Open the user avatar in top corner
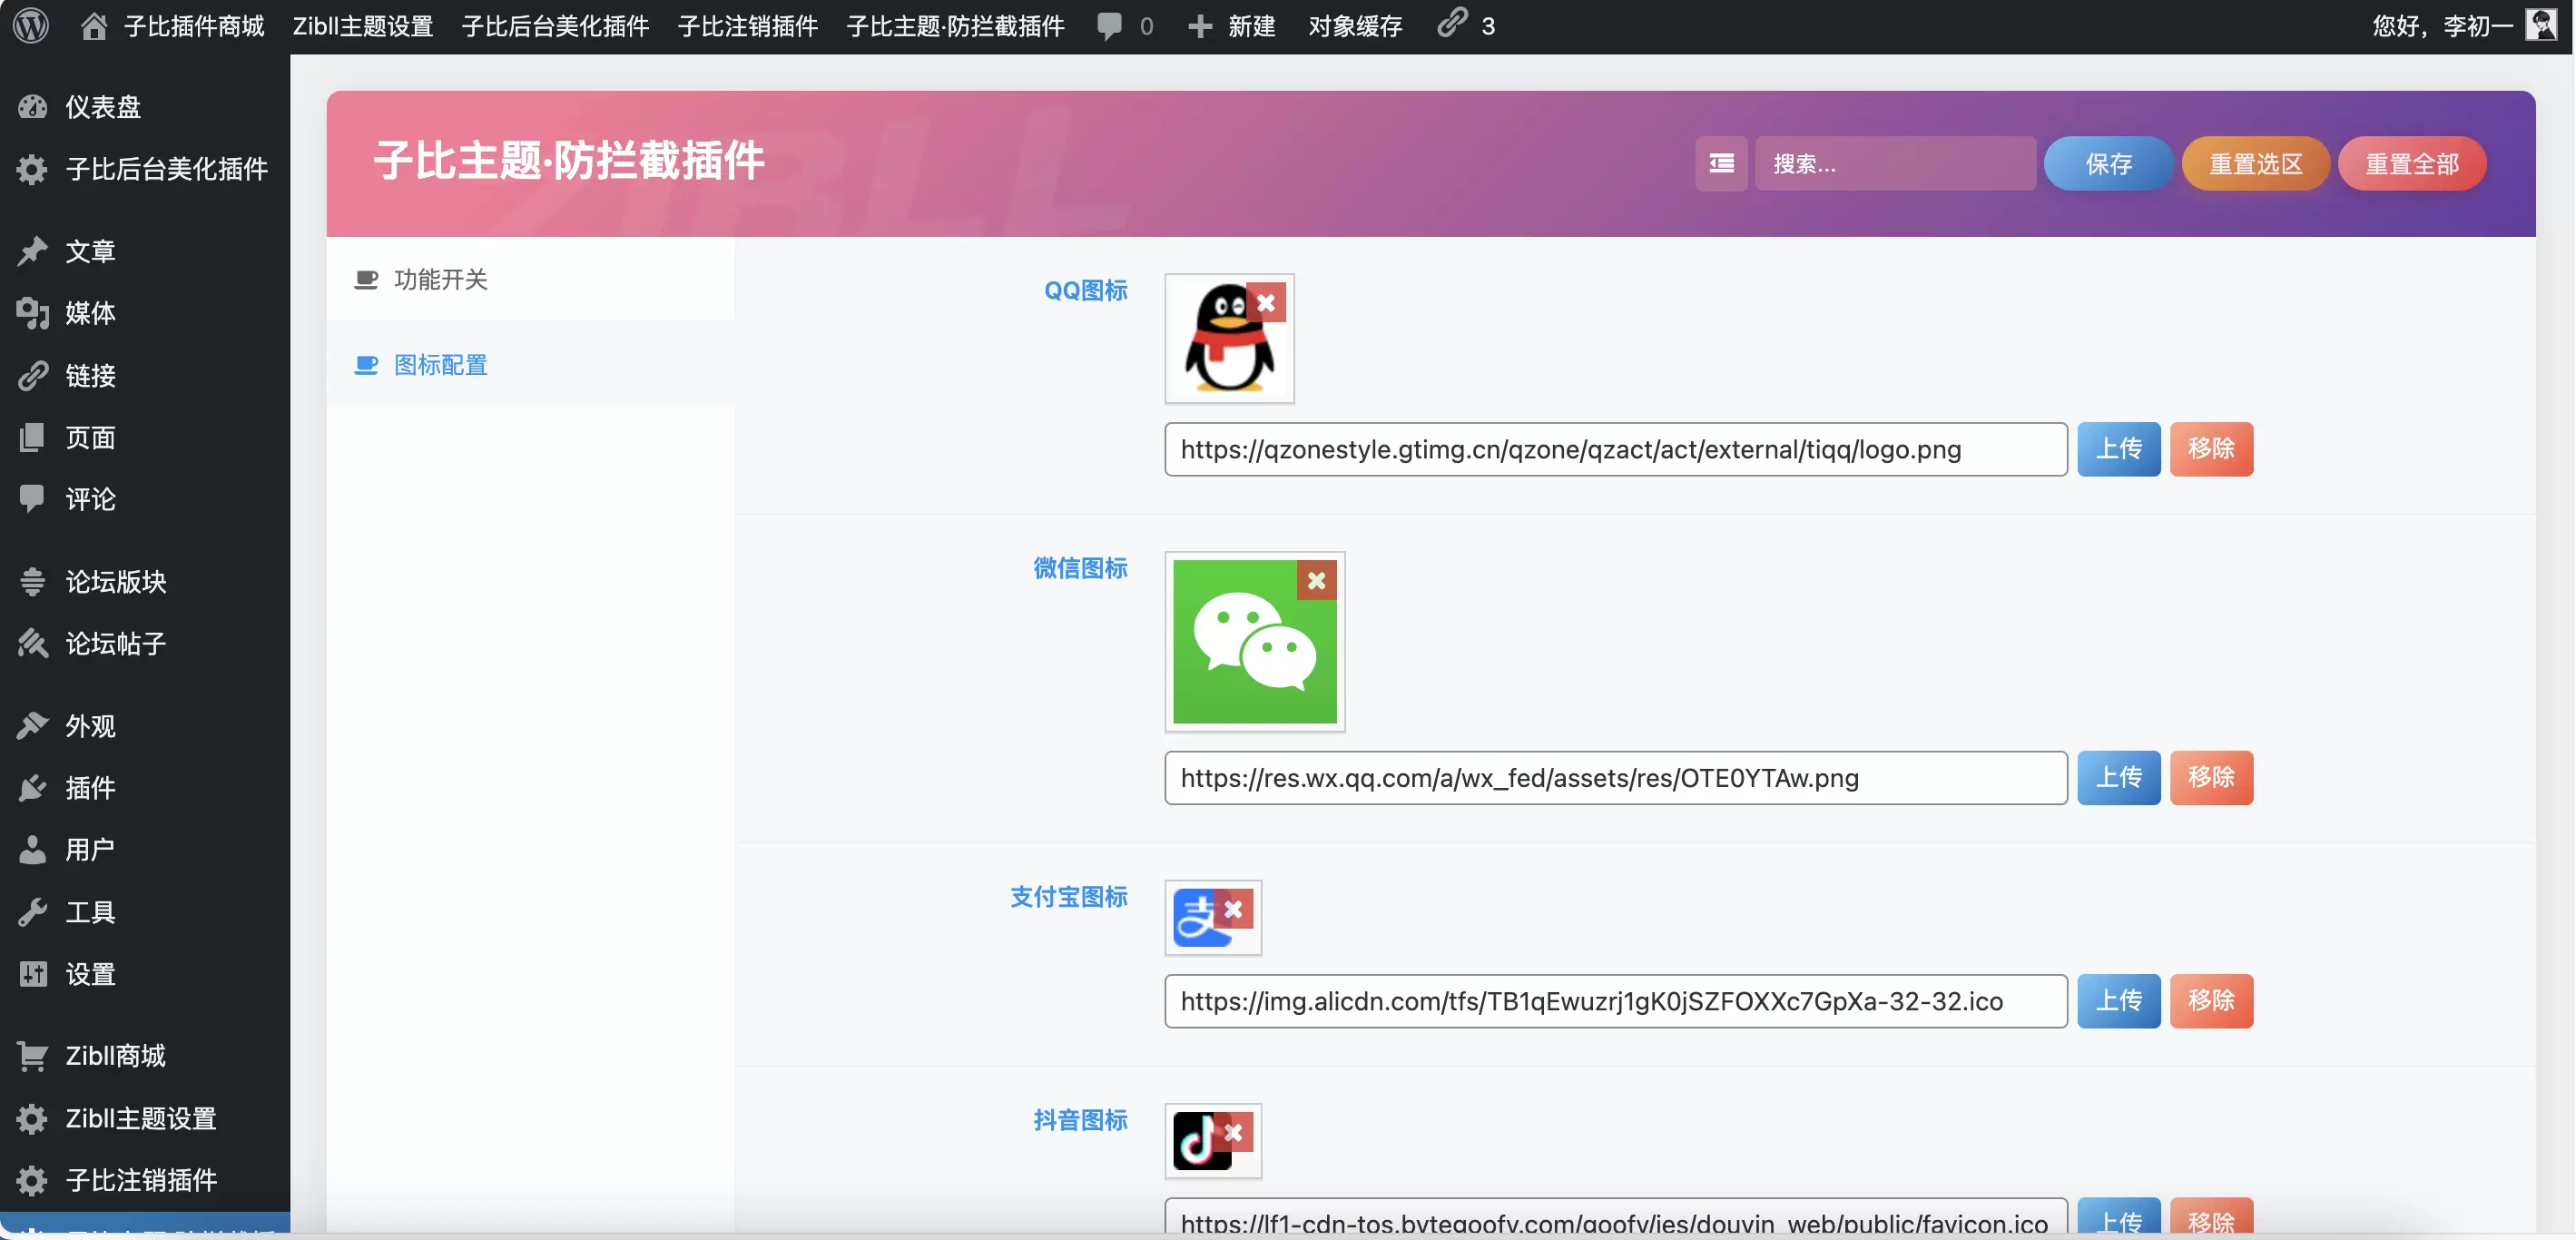The width and height of the screenshot is (2576, 1240). click(x=2541, y=25)
